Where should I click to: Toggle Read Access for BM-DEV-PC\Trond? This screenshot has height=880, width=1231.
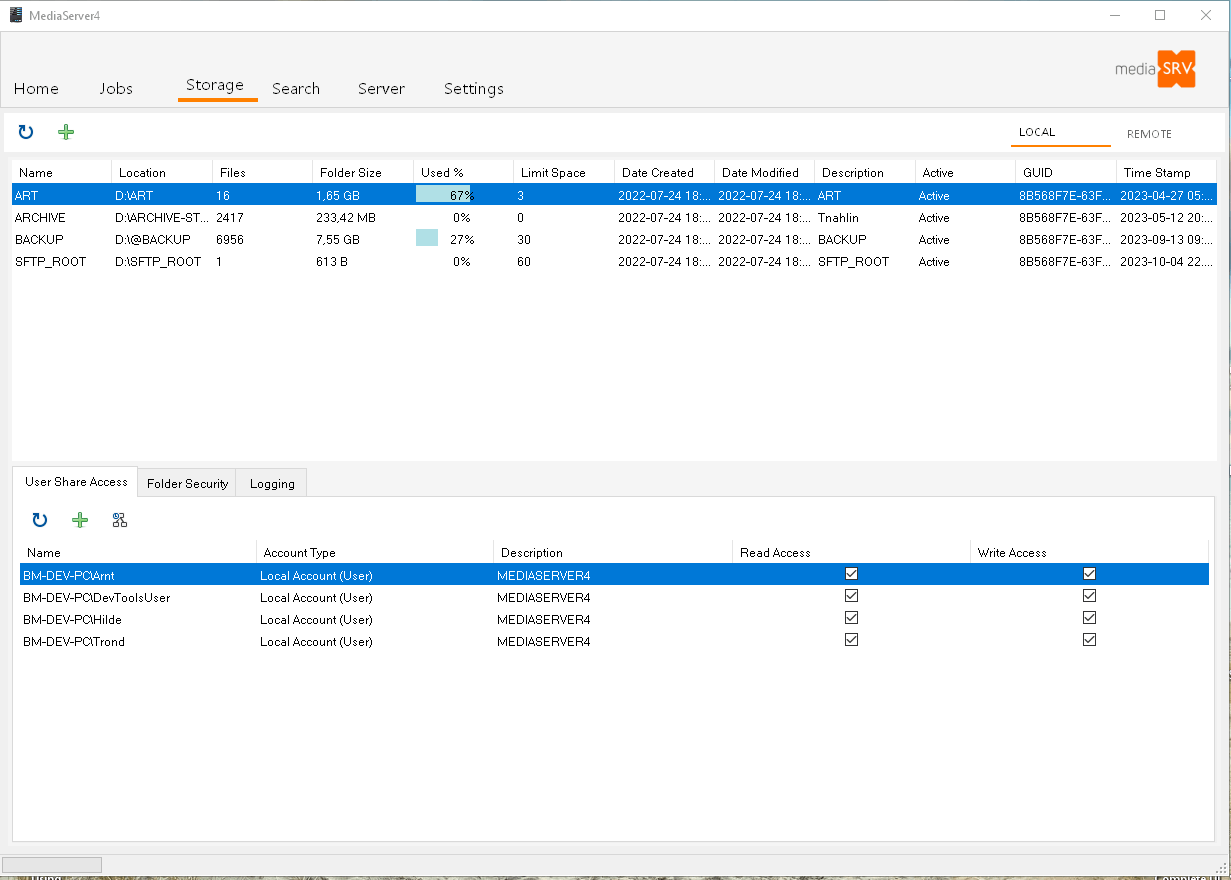(x=851, y=640)
